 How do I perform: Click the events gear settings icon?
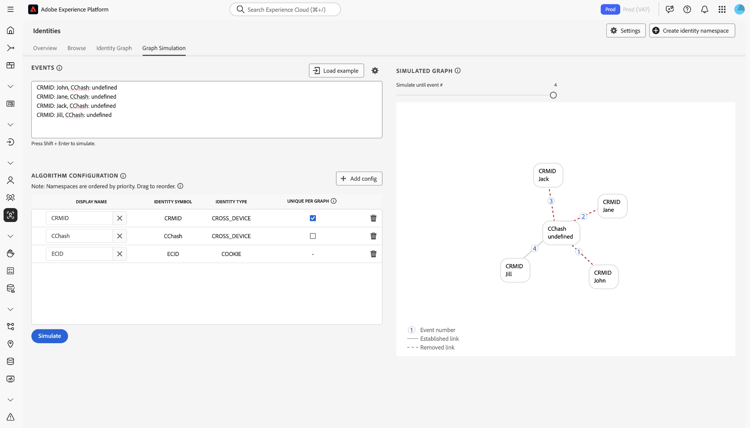(375, 71)
